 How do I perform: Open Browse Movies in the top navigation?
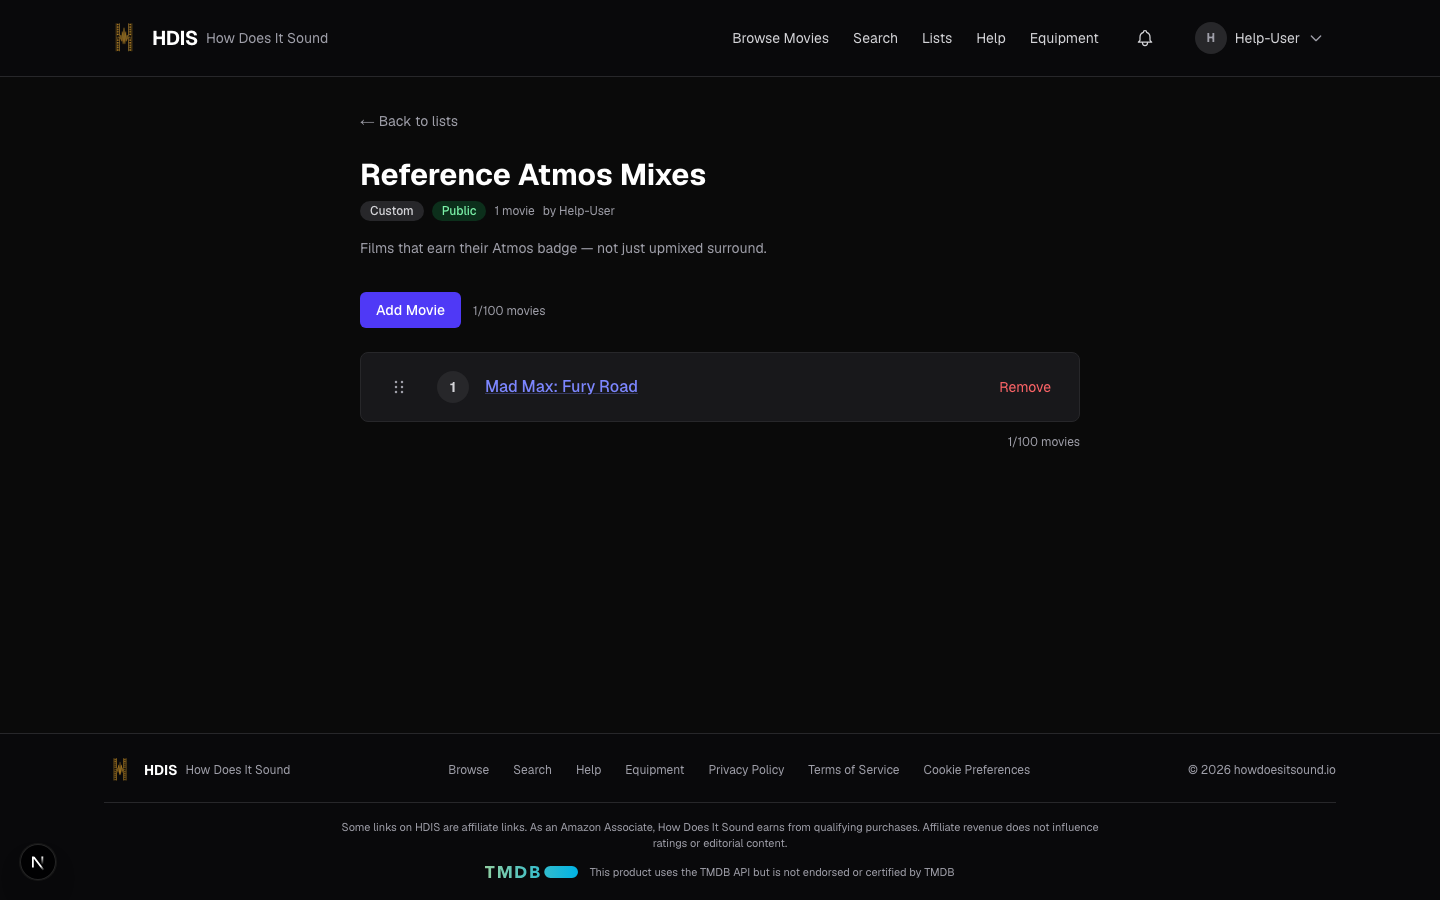(x=780, y=38)
